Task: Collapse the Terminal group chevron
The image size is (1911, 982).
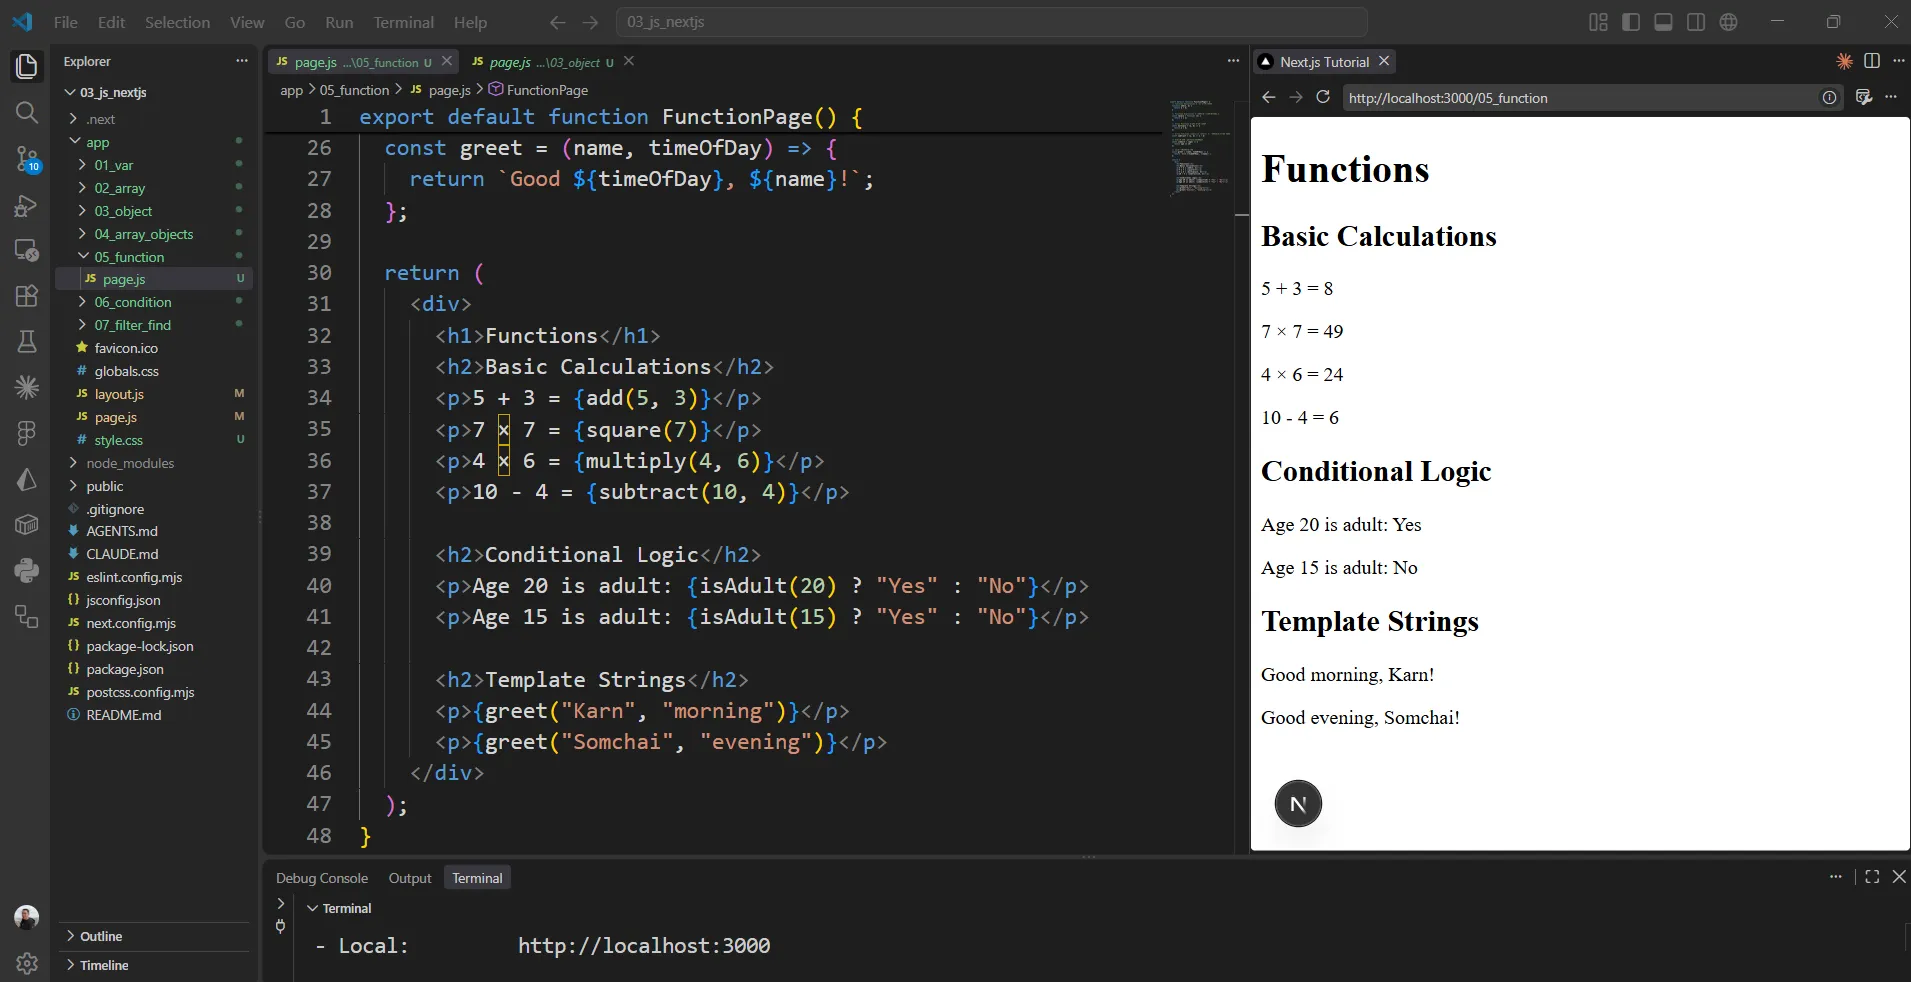Action: coord(313,908)
